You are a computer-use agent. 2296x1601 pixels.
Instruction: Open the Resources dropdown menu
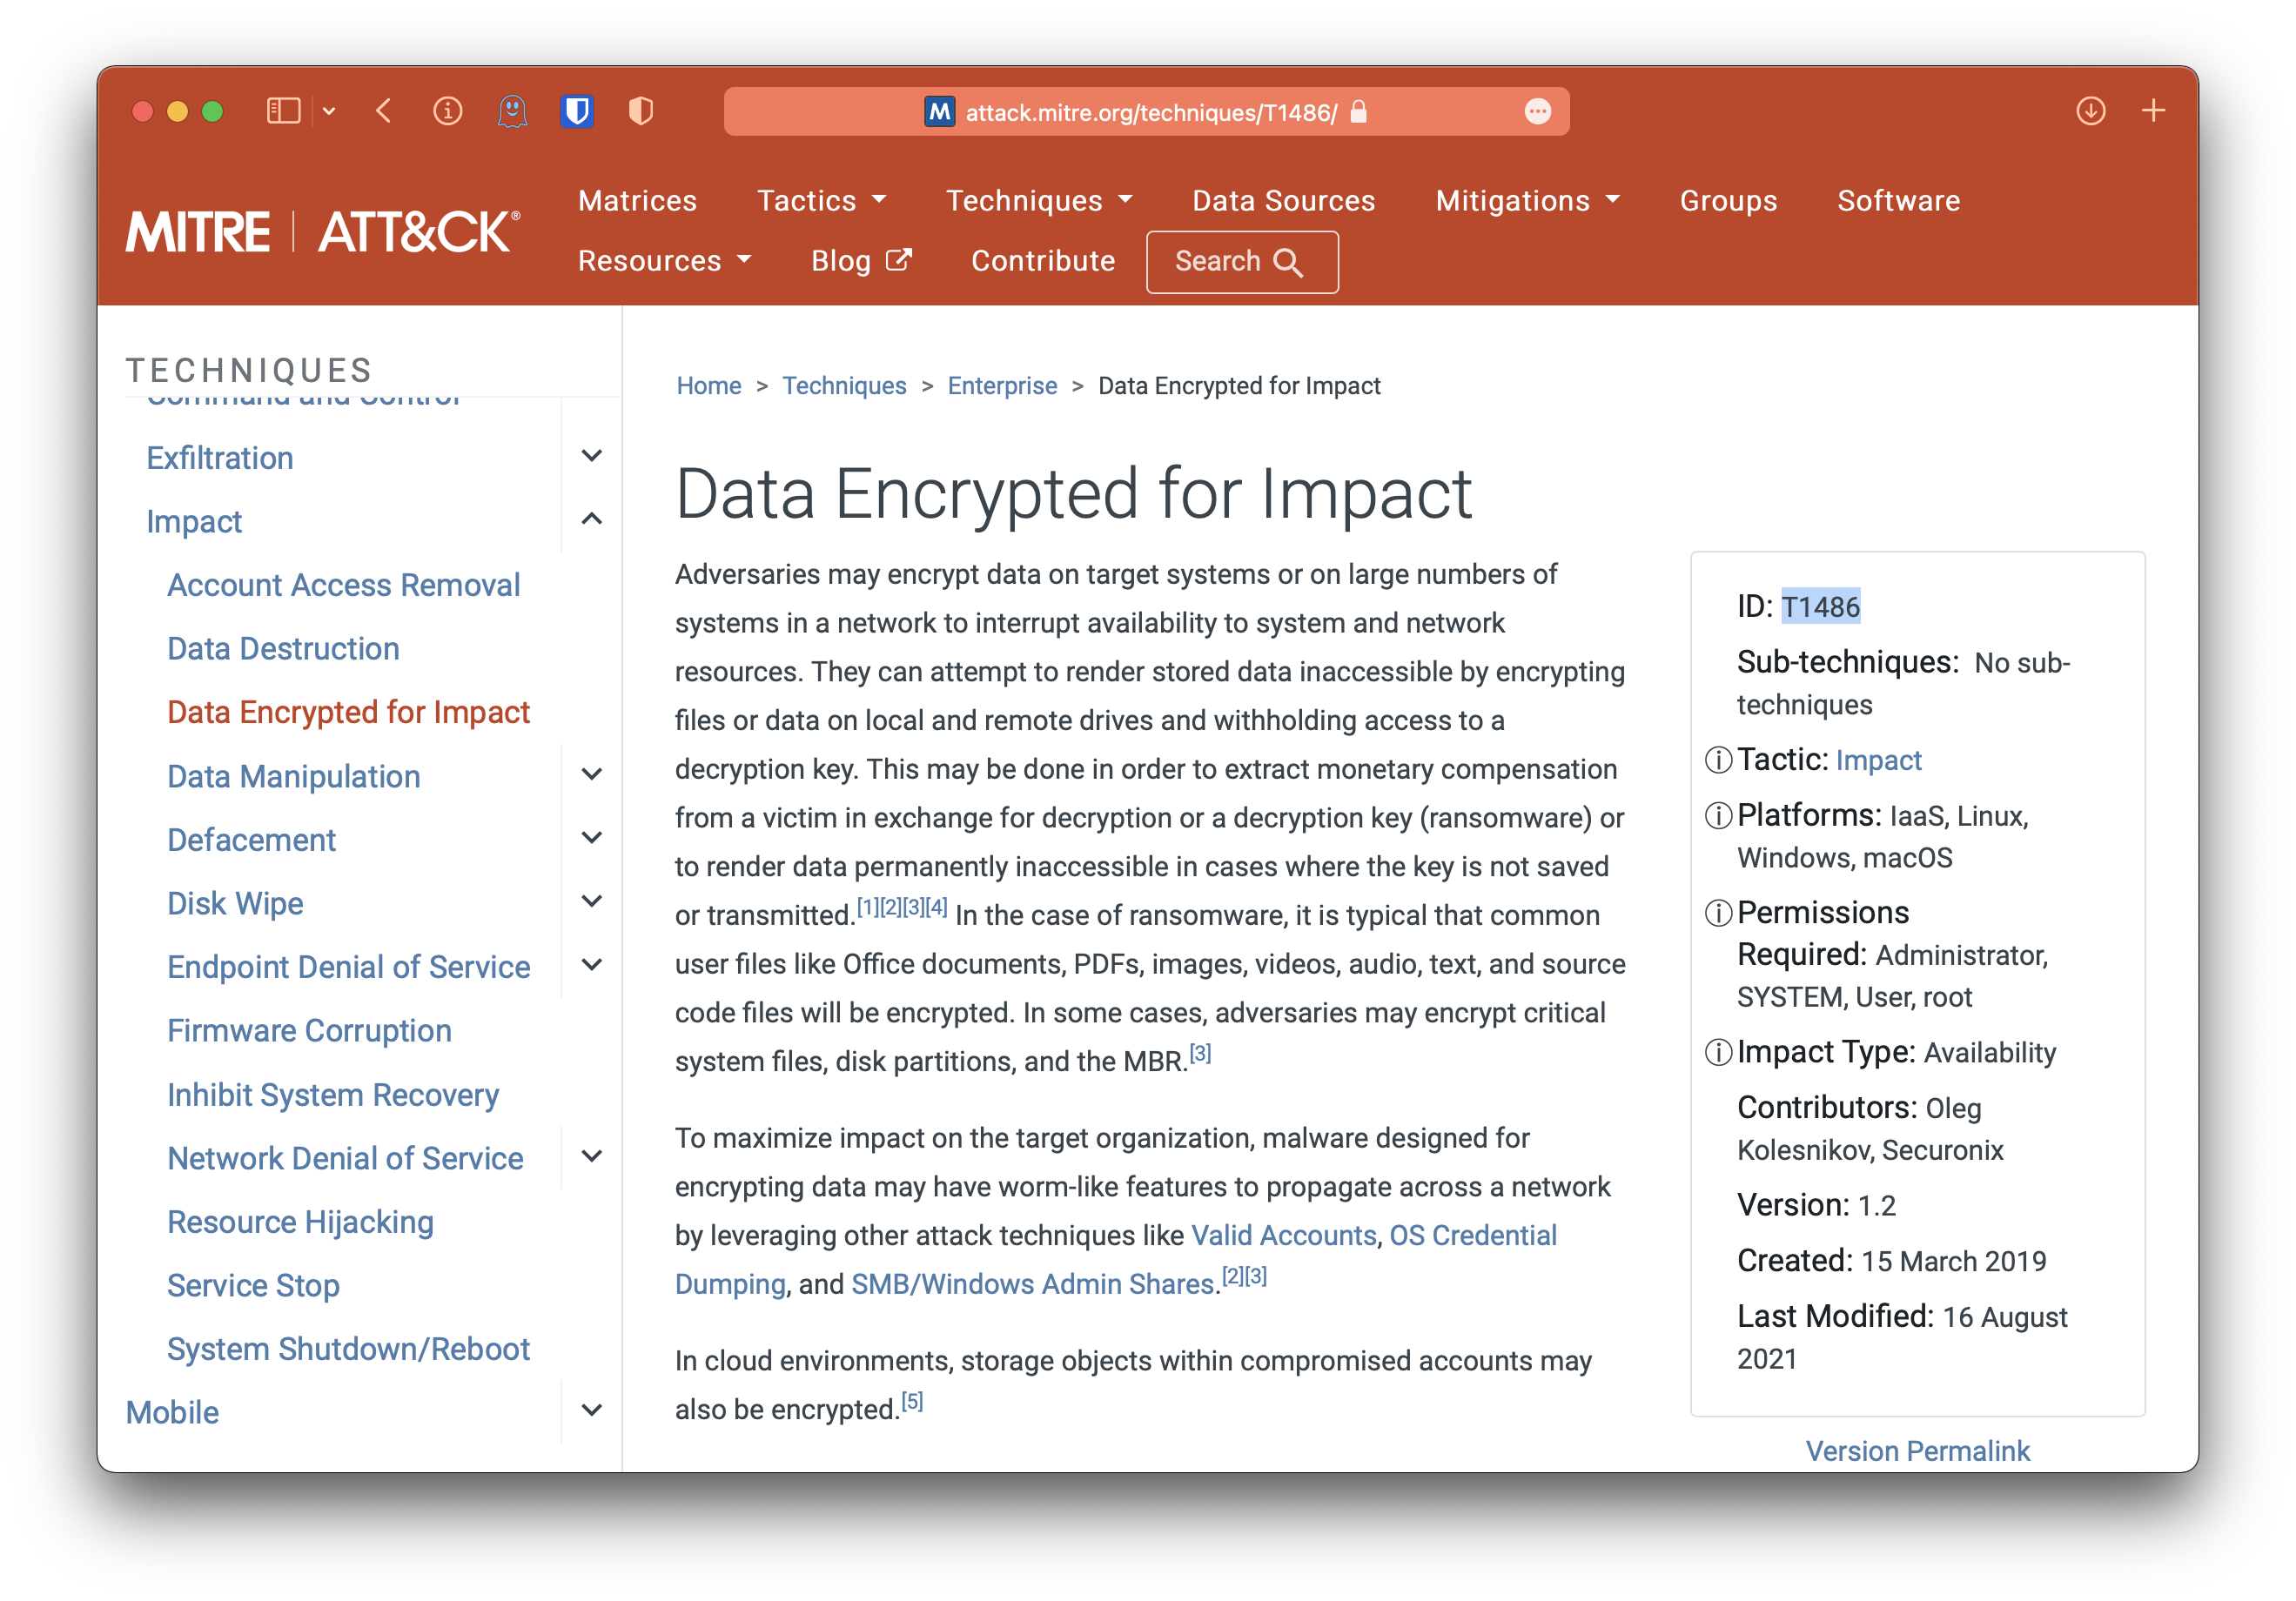[664, 261]
